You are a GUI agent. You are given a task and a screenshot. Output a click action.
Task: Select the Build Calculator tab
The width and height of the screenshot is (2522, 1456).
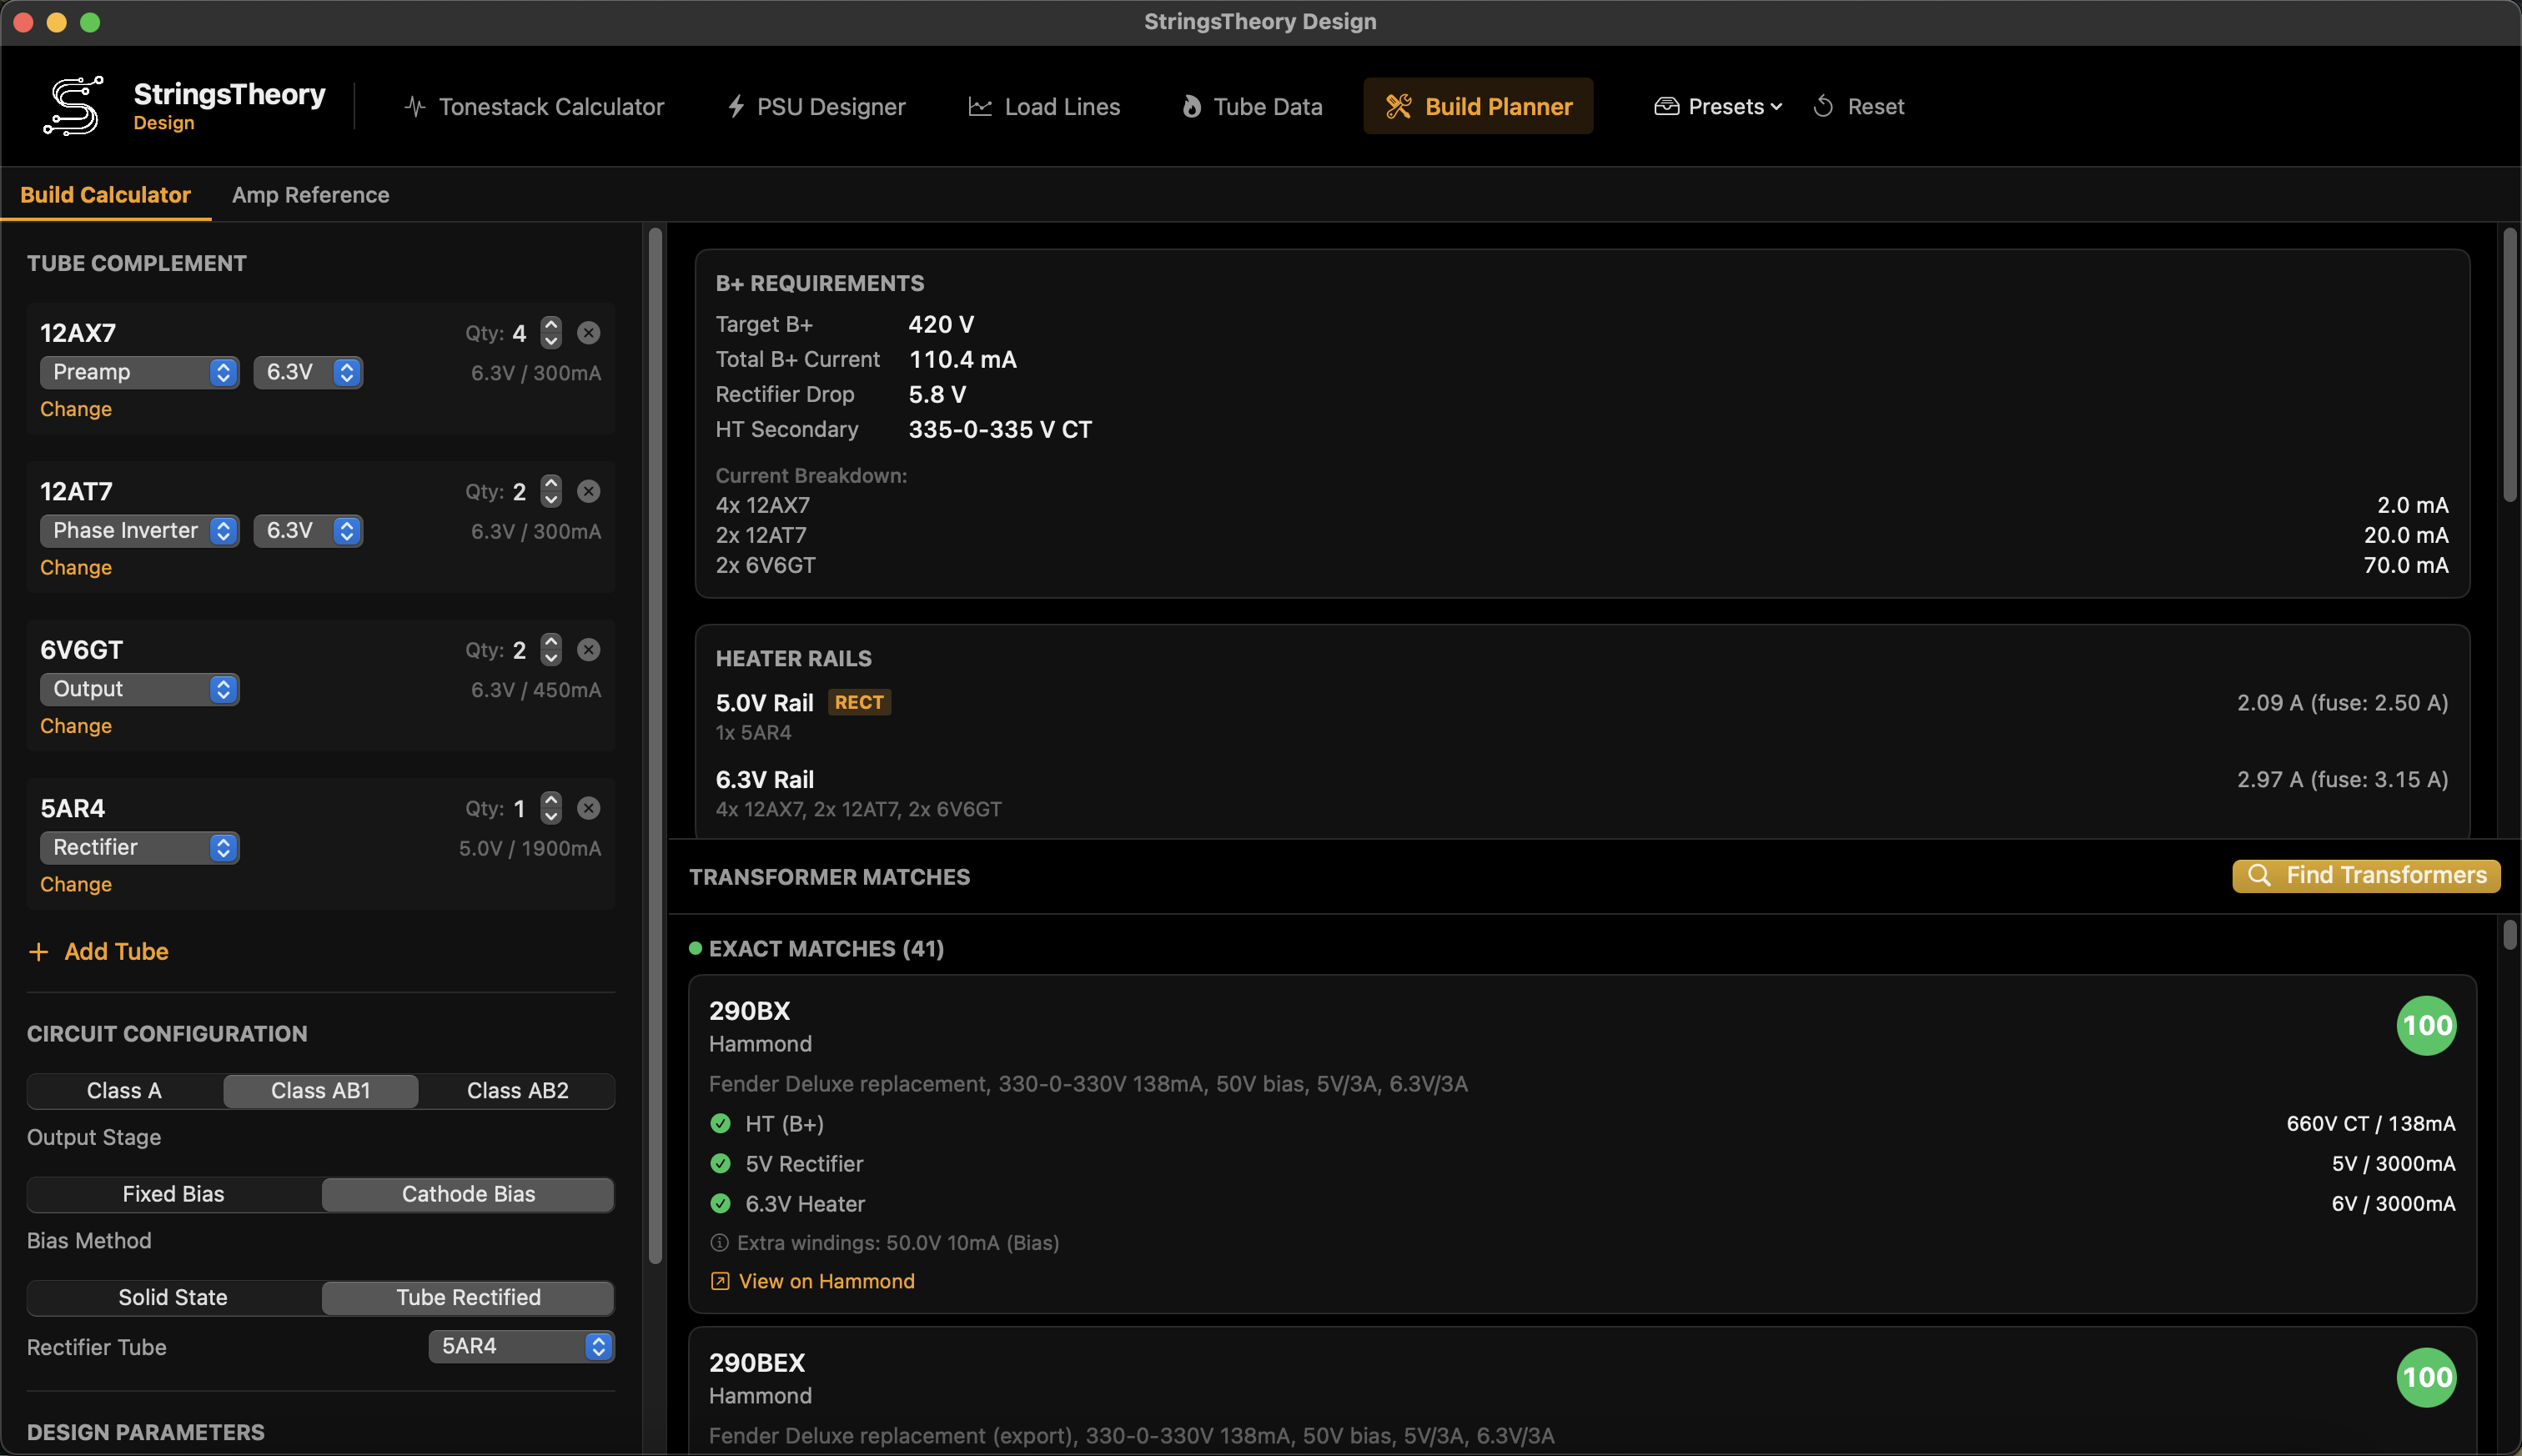tap(106, 194)
